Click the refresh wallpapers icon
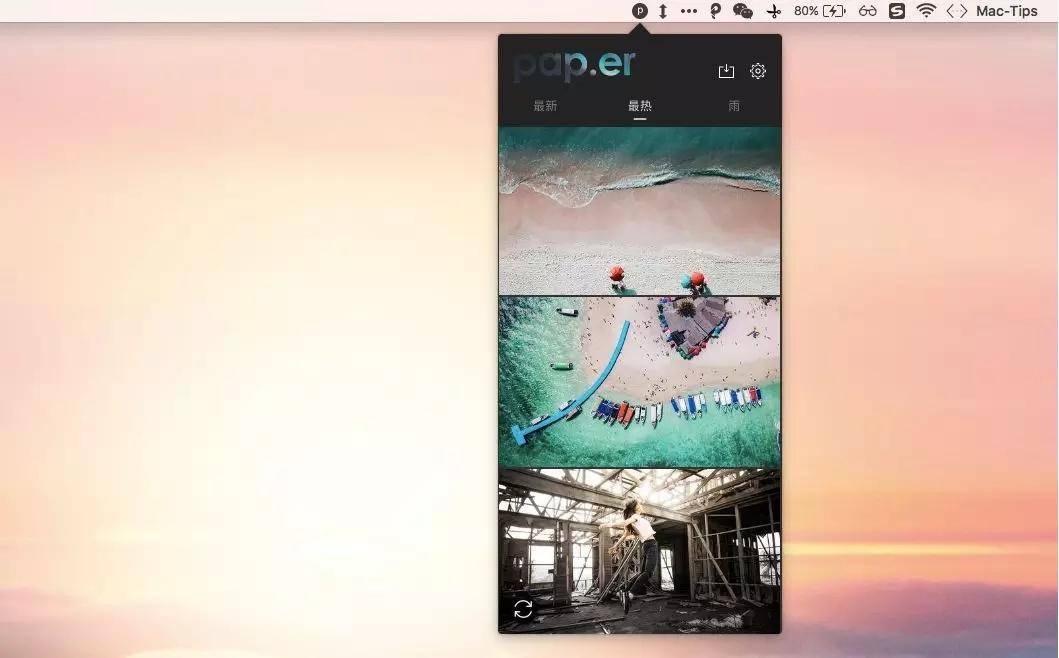Image resolution: width=1059 pixels, height=658 pixels. (523, 608)
